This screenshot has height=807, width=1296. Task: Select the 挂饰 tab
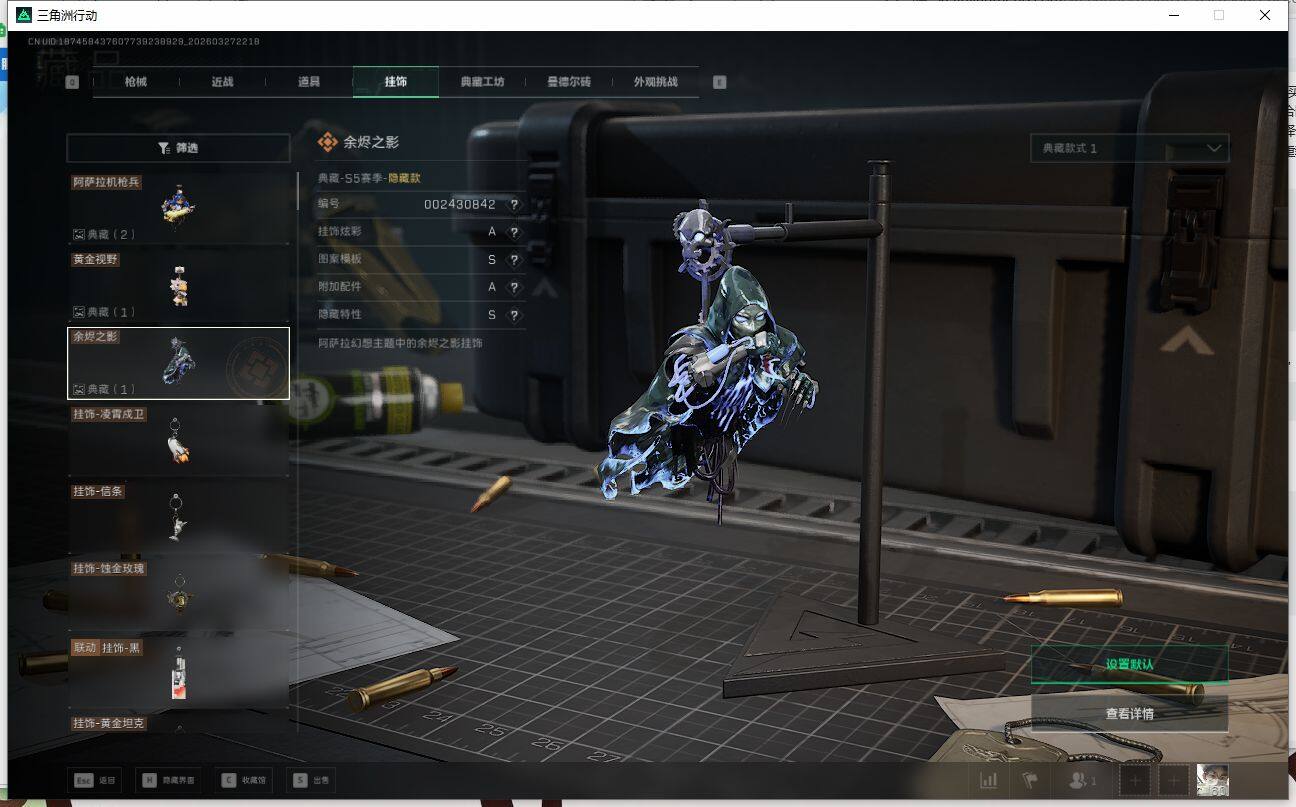(396, 82)
